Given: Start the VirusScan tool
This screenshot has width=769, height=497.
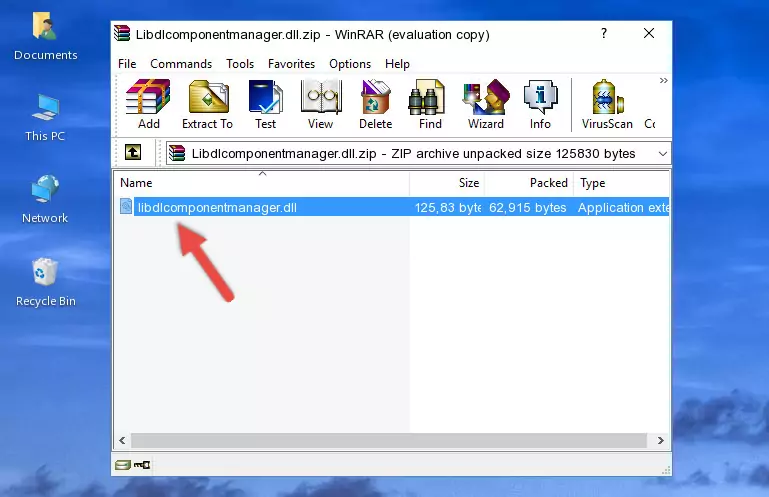Looking at the screenshot, I should [607, 105].
